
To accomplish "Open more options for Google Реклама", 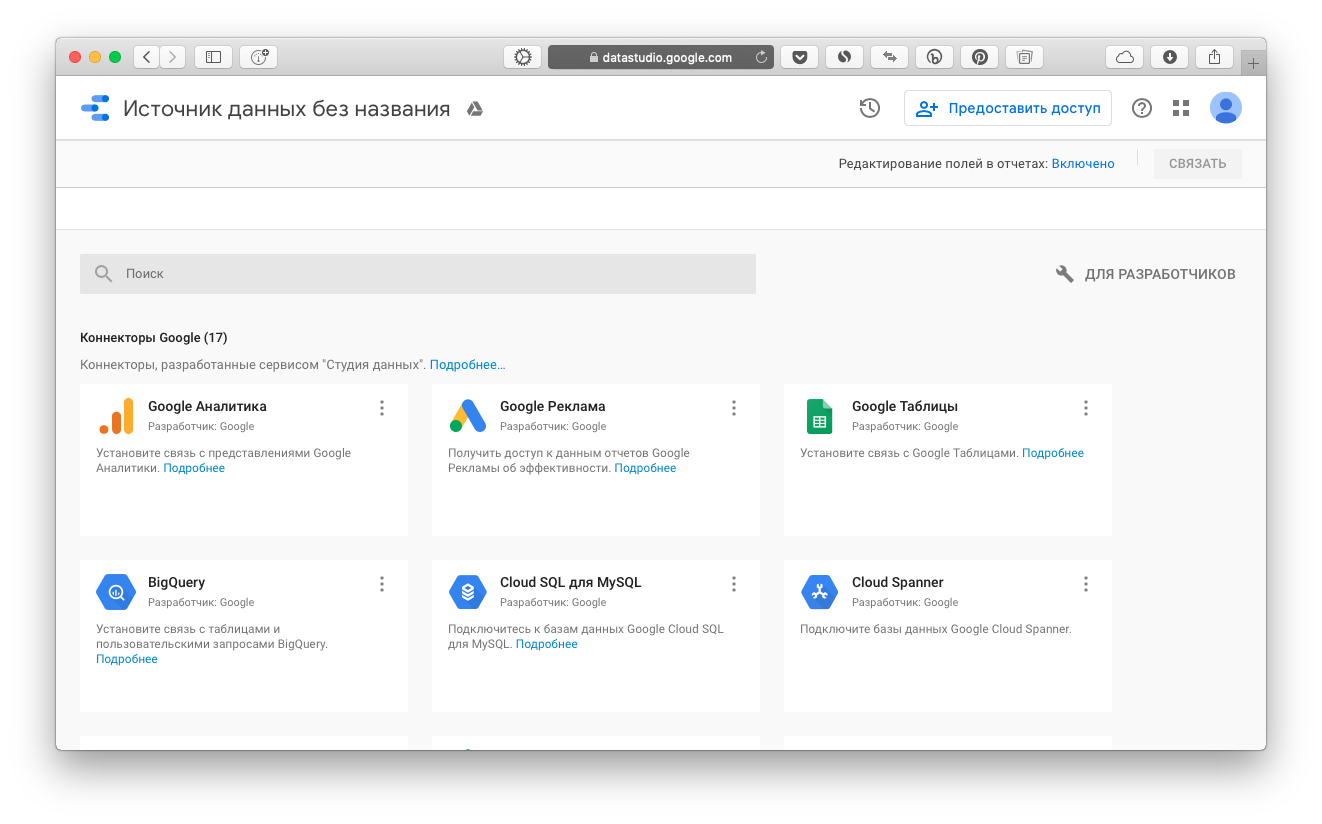I will (x=734, y=408).
